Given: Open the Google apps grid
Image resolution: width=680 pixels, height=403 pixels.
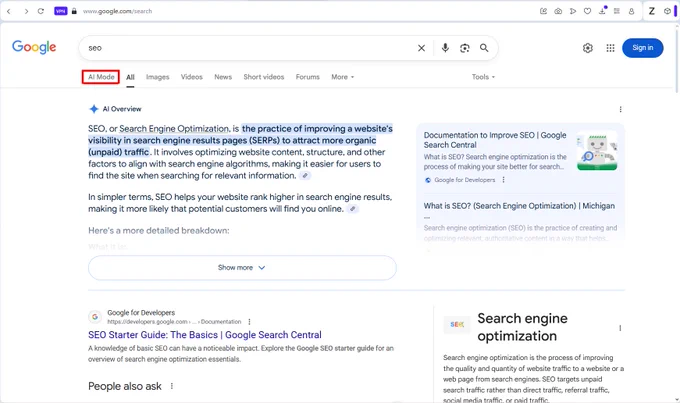Looking at the screenshot, I should (610, 48).
